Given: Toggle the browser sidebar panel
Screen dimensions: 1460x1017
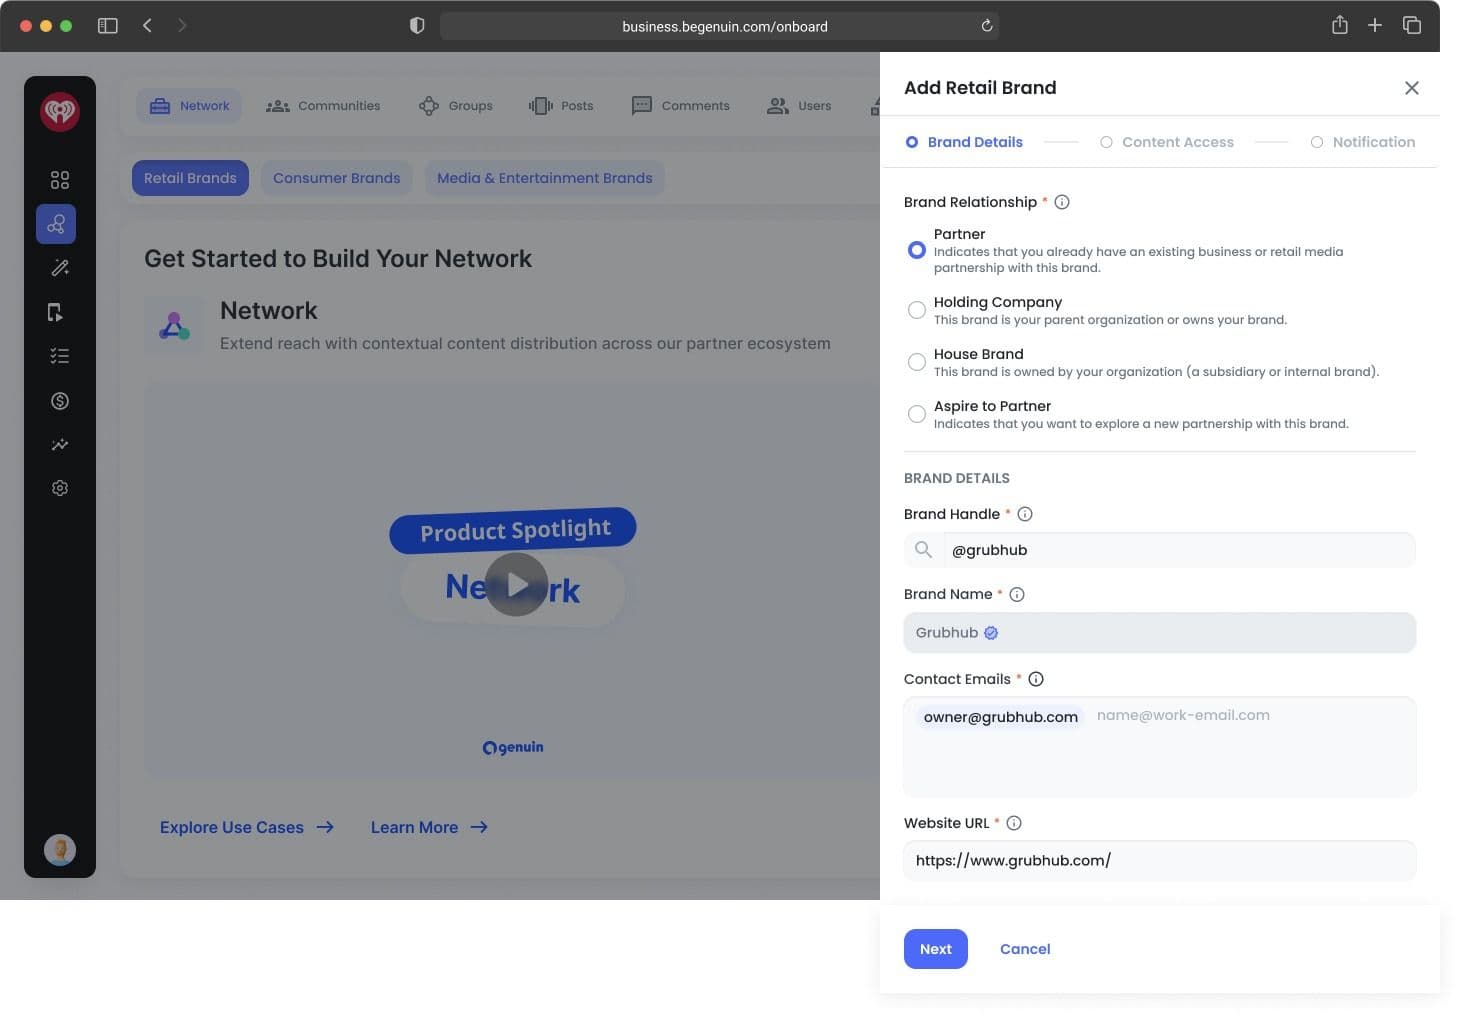Looking at the screenshot, I should [x=108, y=26].
